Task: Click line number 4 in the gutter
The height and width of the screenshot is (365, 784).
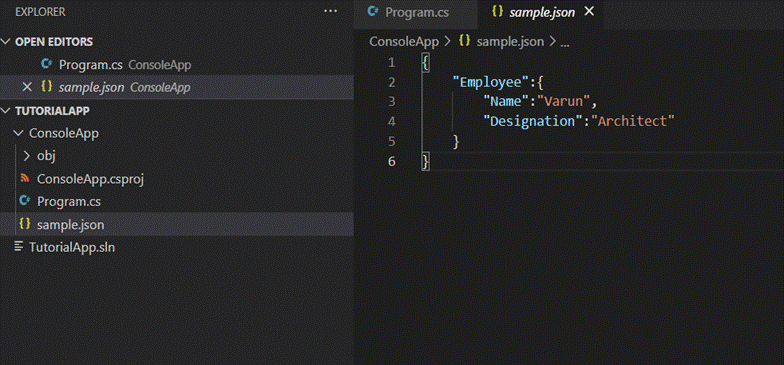Action: (x=391, y=122)
